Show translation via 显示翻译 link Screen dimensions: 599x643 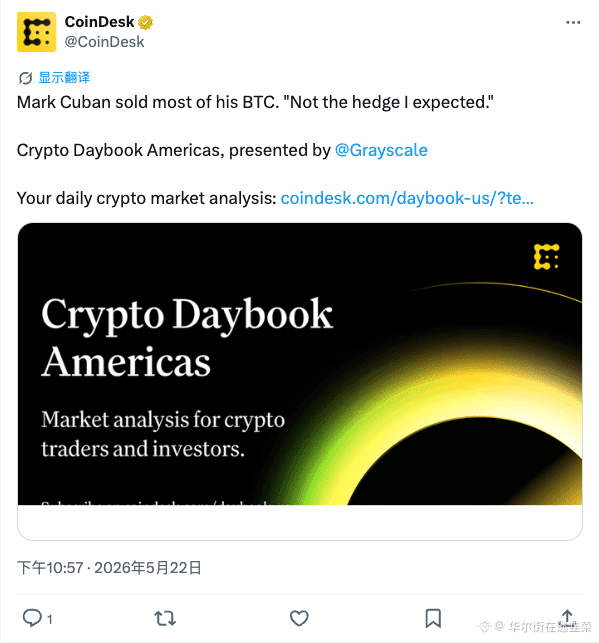pos(64,78)
